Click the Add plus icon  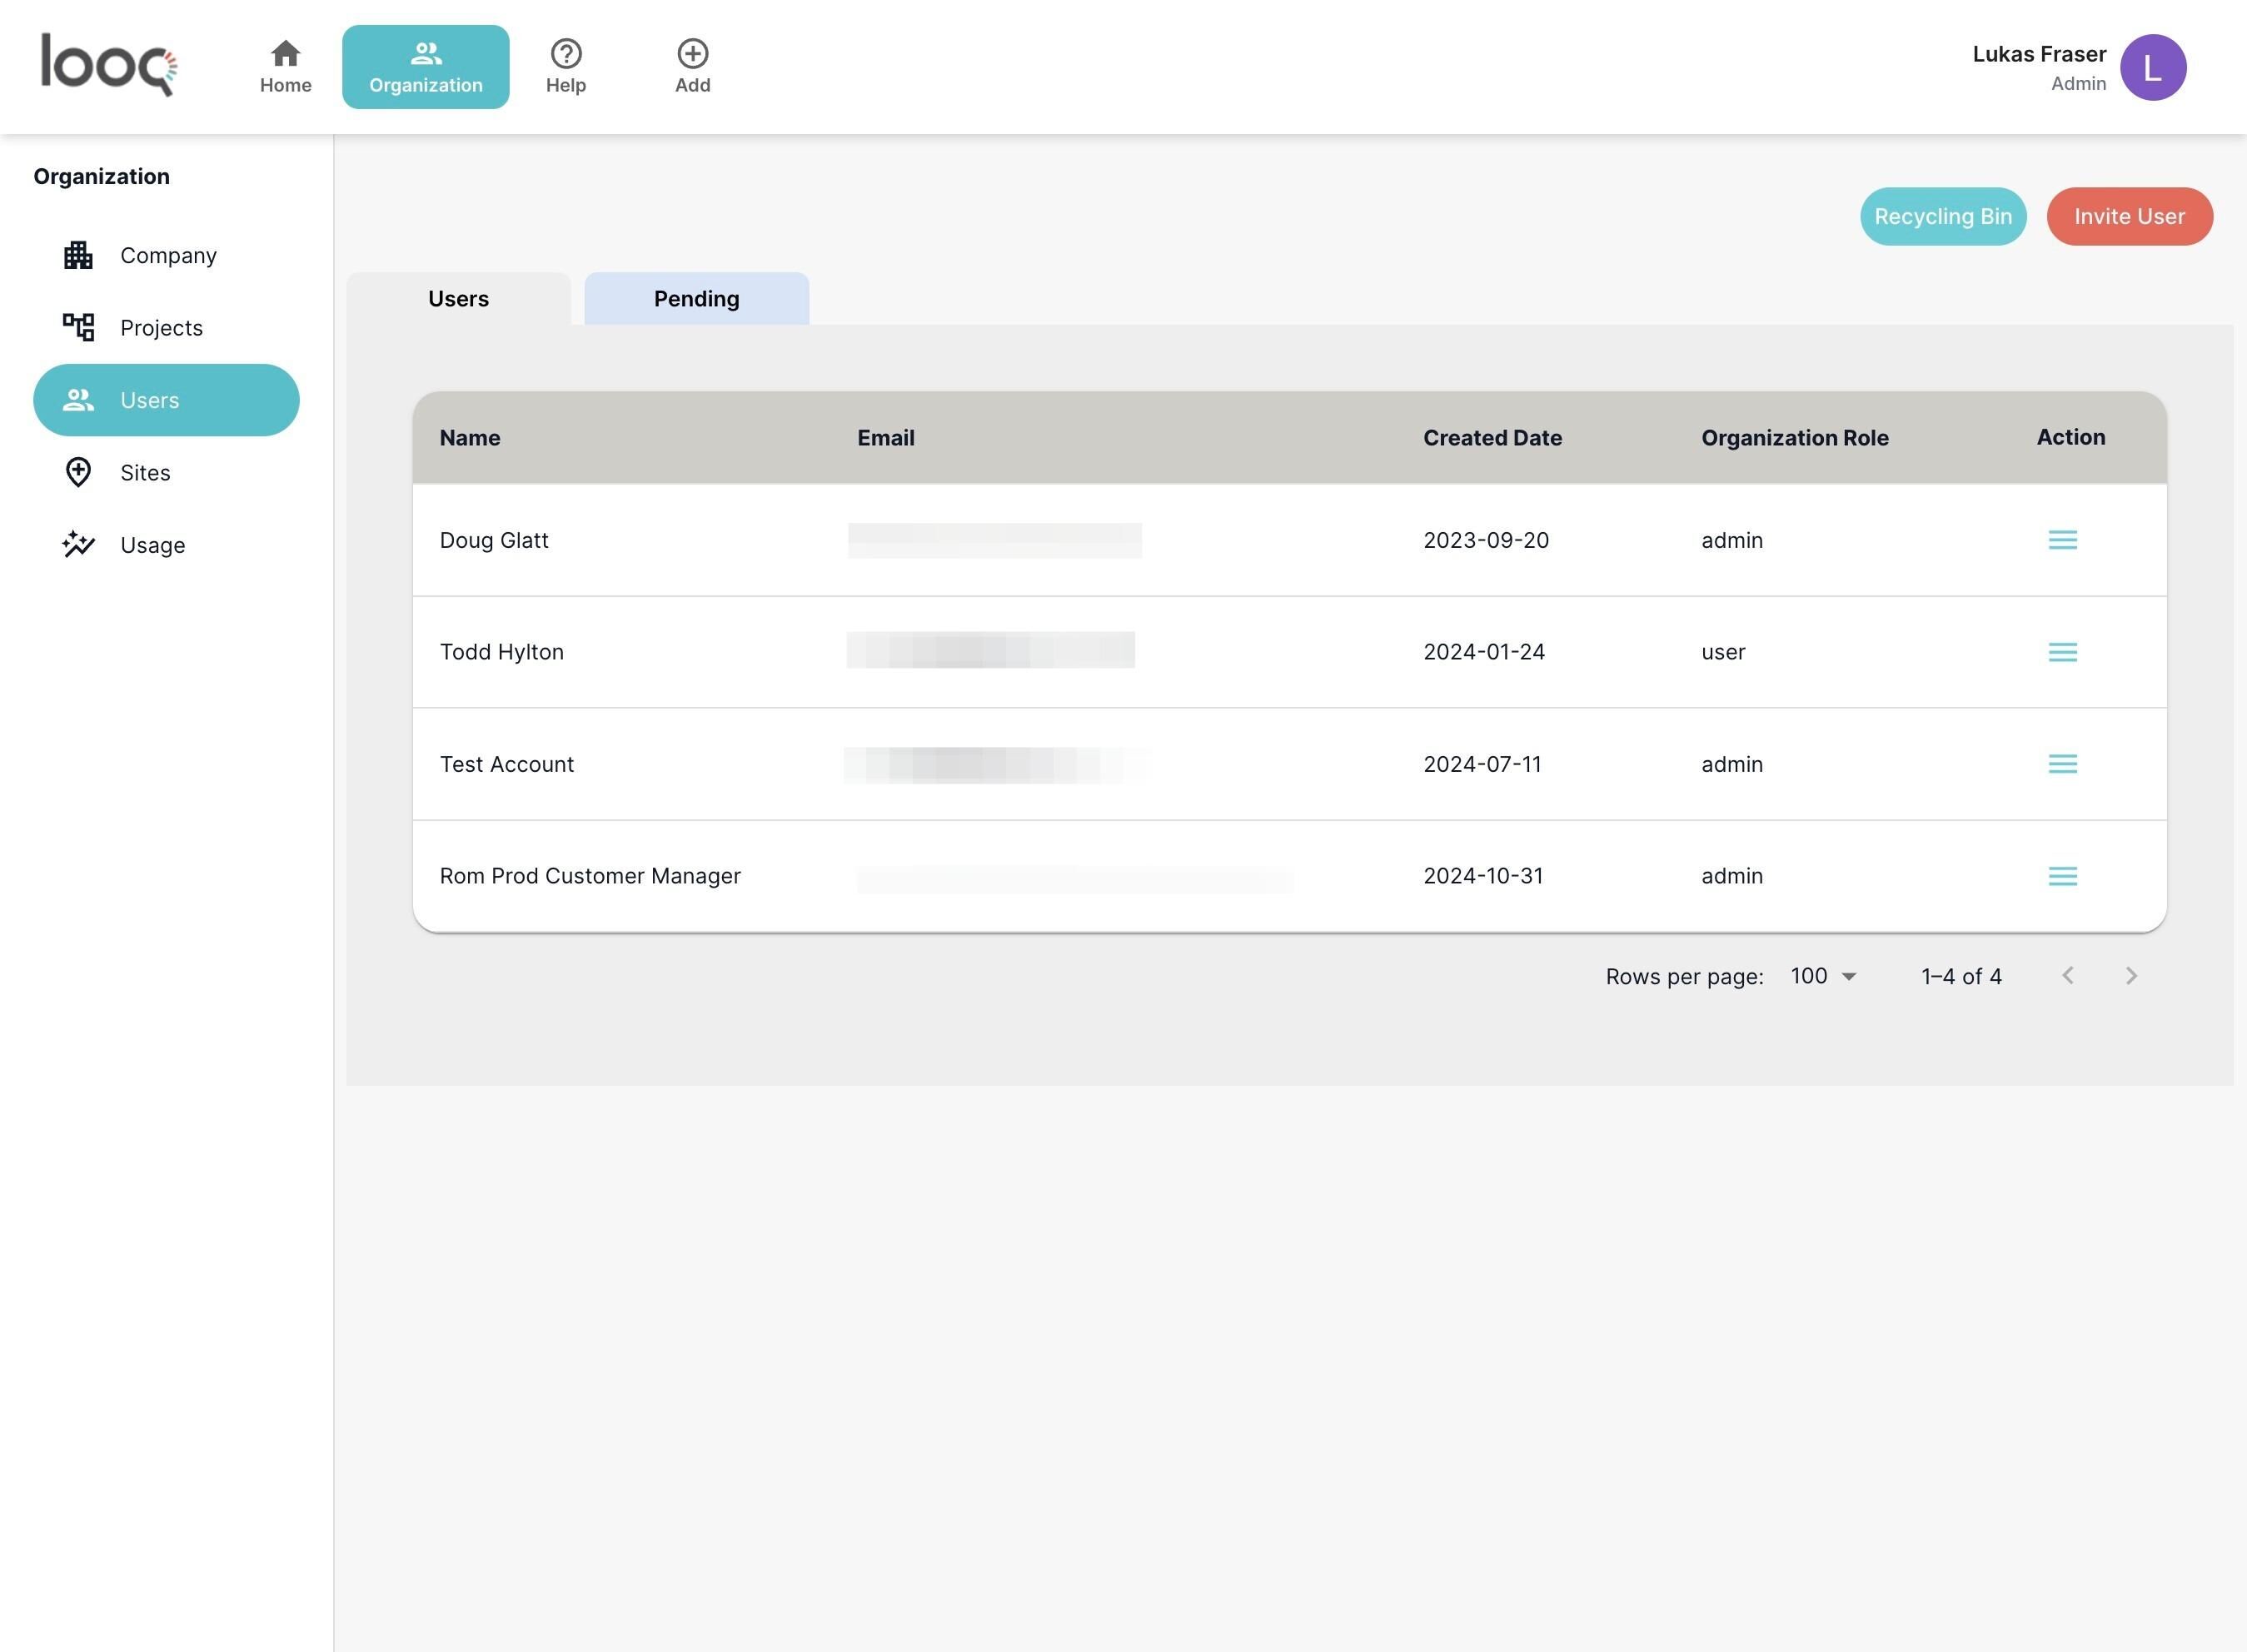pyautogui.click(x=692, y=54)
